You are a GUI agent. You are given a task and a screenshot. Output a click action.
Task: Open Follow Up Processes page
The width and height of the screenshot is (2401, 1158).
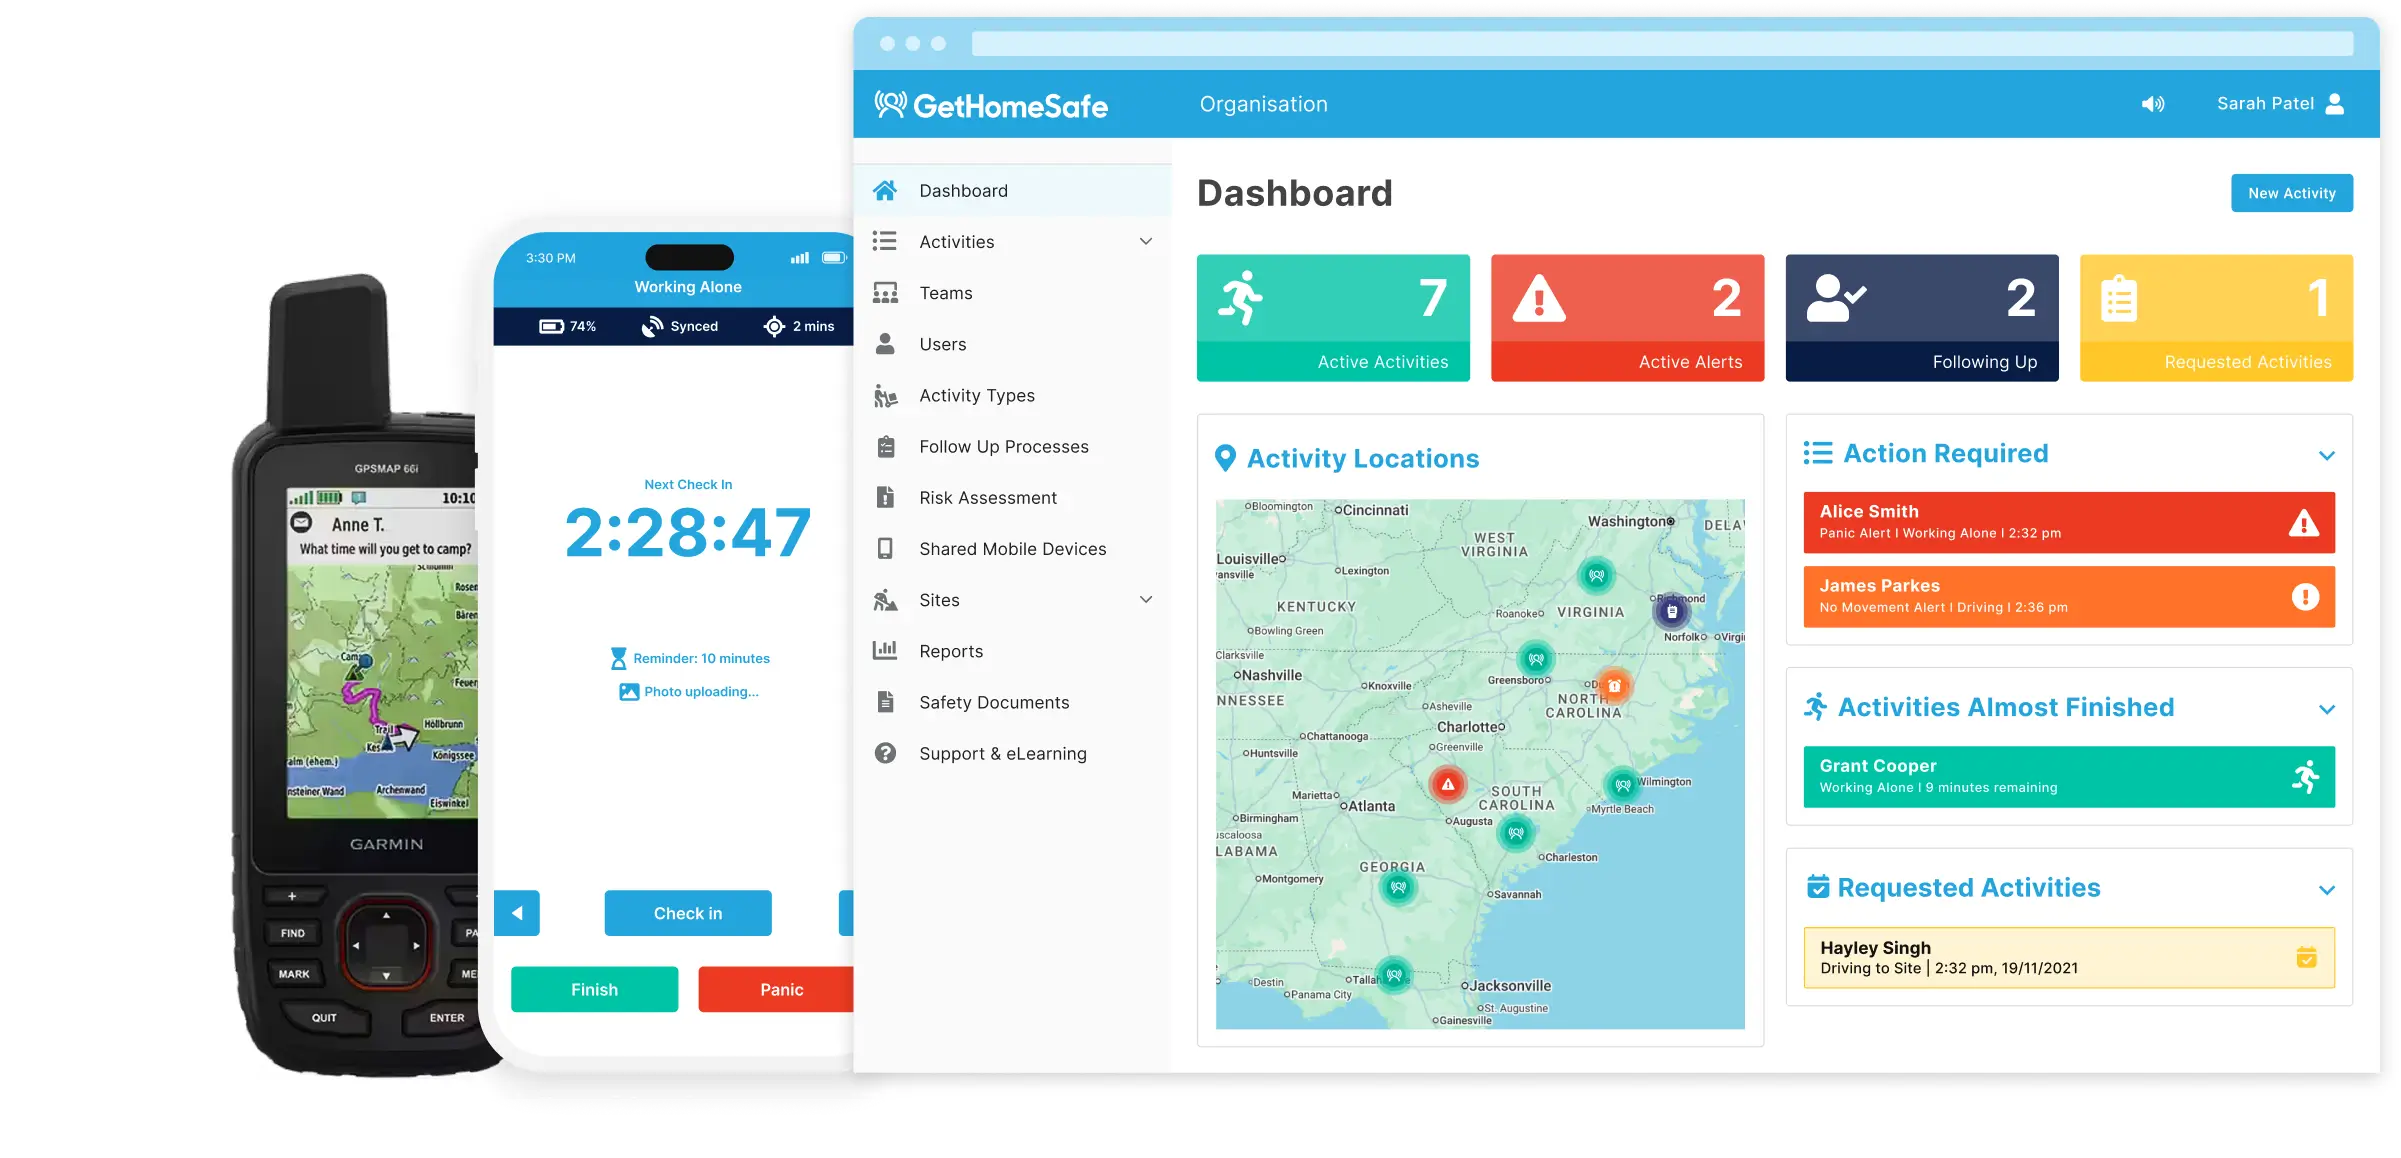tap(1003, 447)
